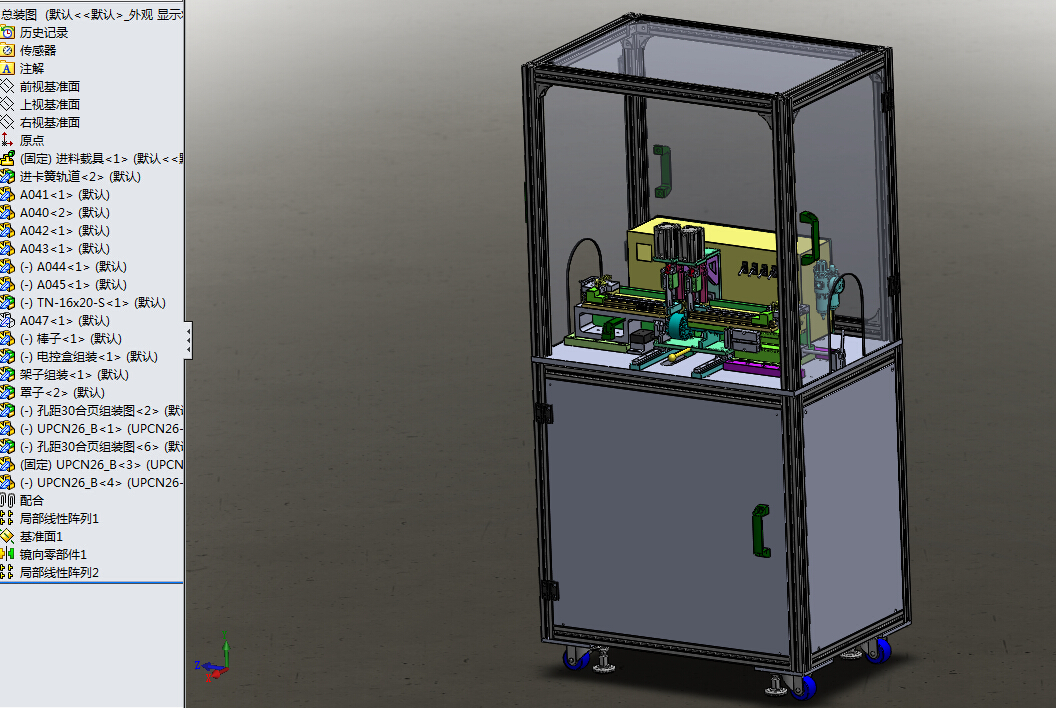Click the icon of (固定) UPCN26_B<3>
1056x708 pixels.
coord(7,465)
